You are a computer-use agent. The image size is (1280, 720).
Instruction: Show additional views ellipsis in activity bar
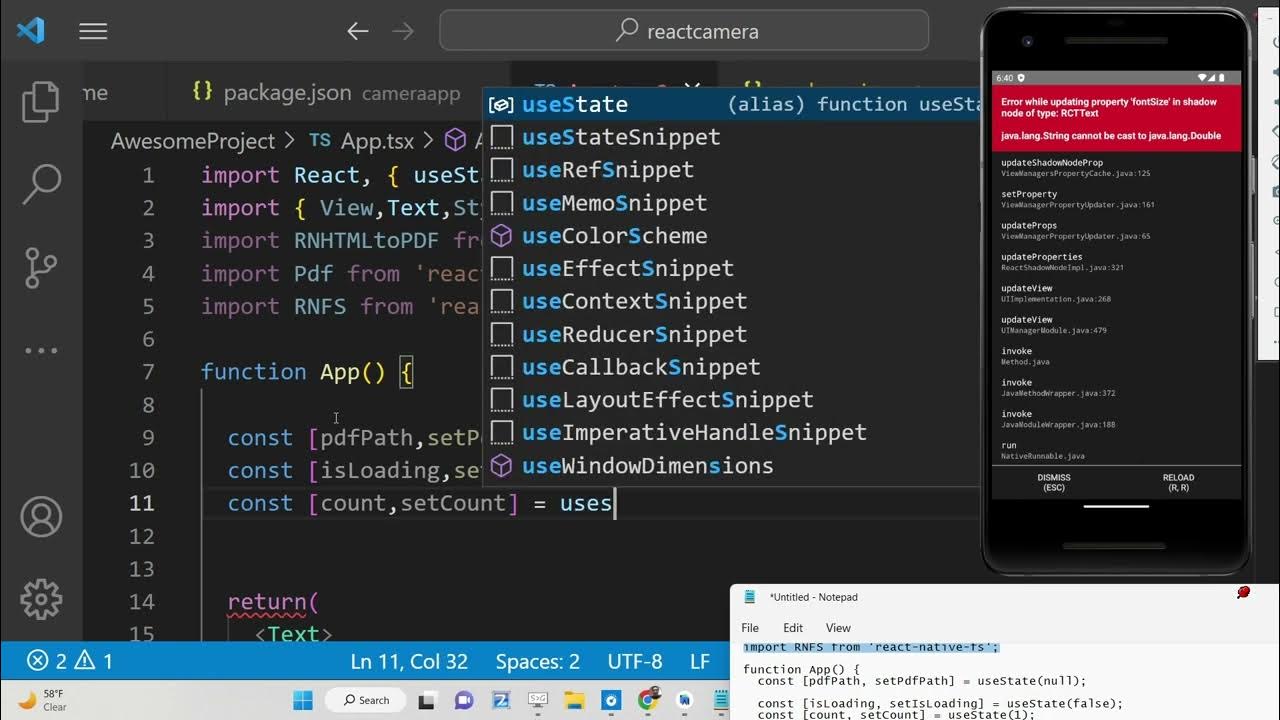tap(41, 351)
